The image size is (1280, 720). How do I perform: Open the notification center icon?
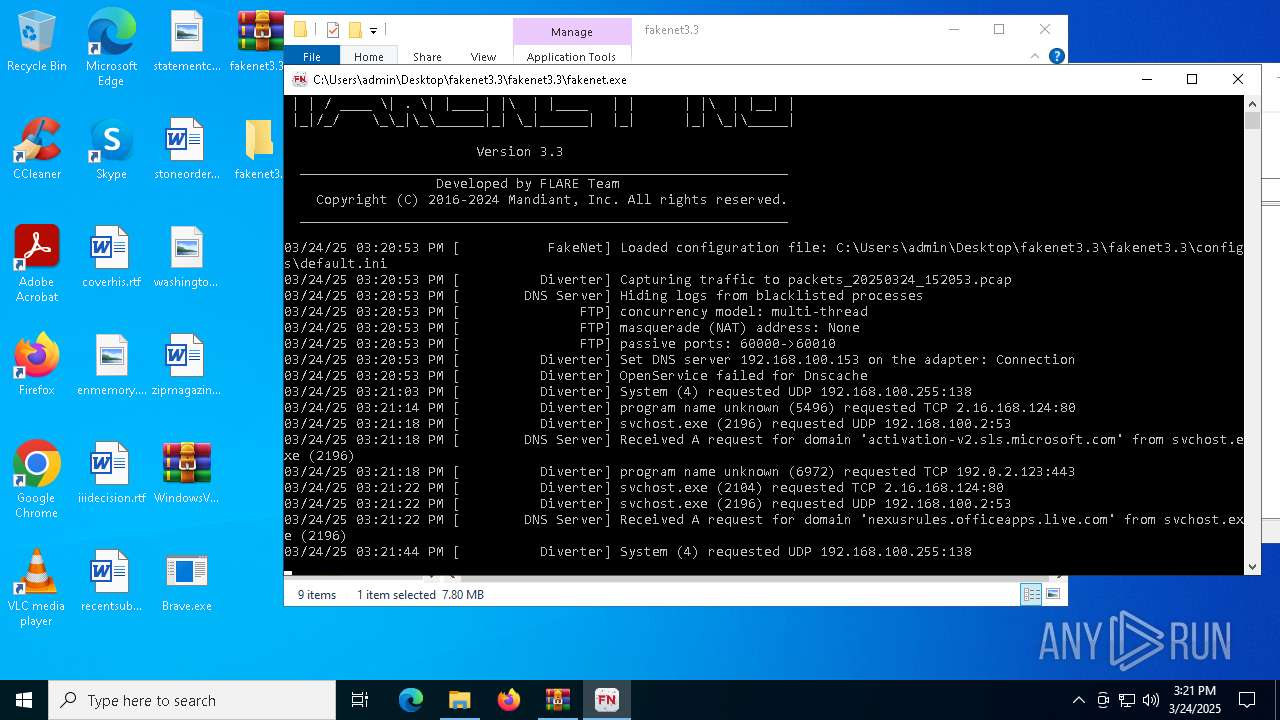point(1247,700)
